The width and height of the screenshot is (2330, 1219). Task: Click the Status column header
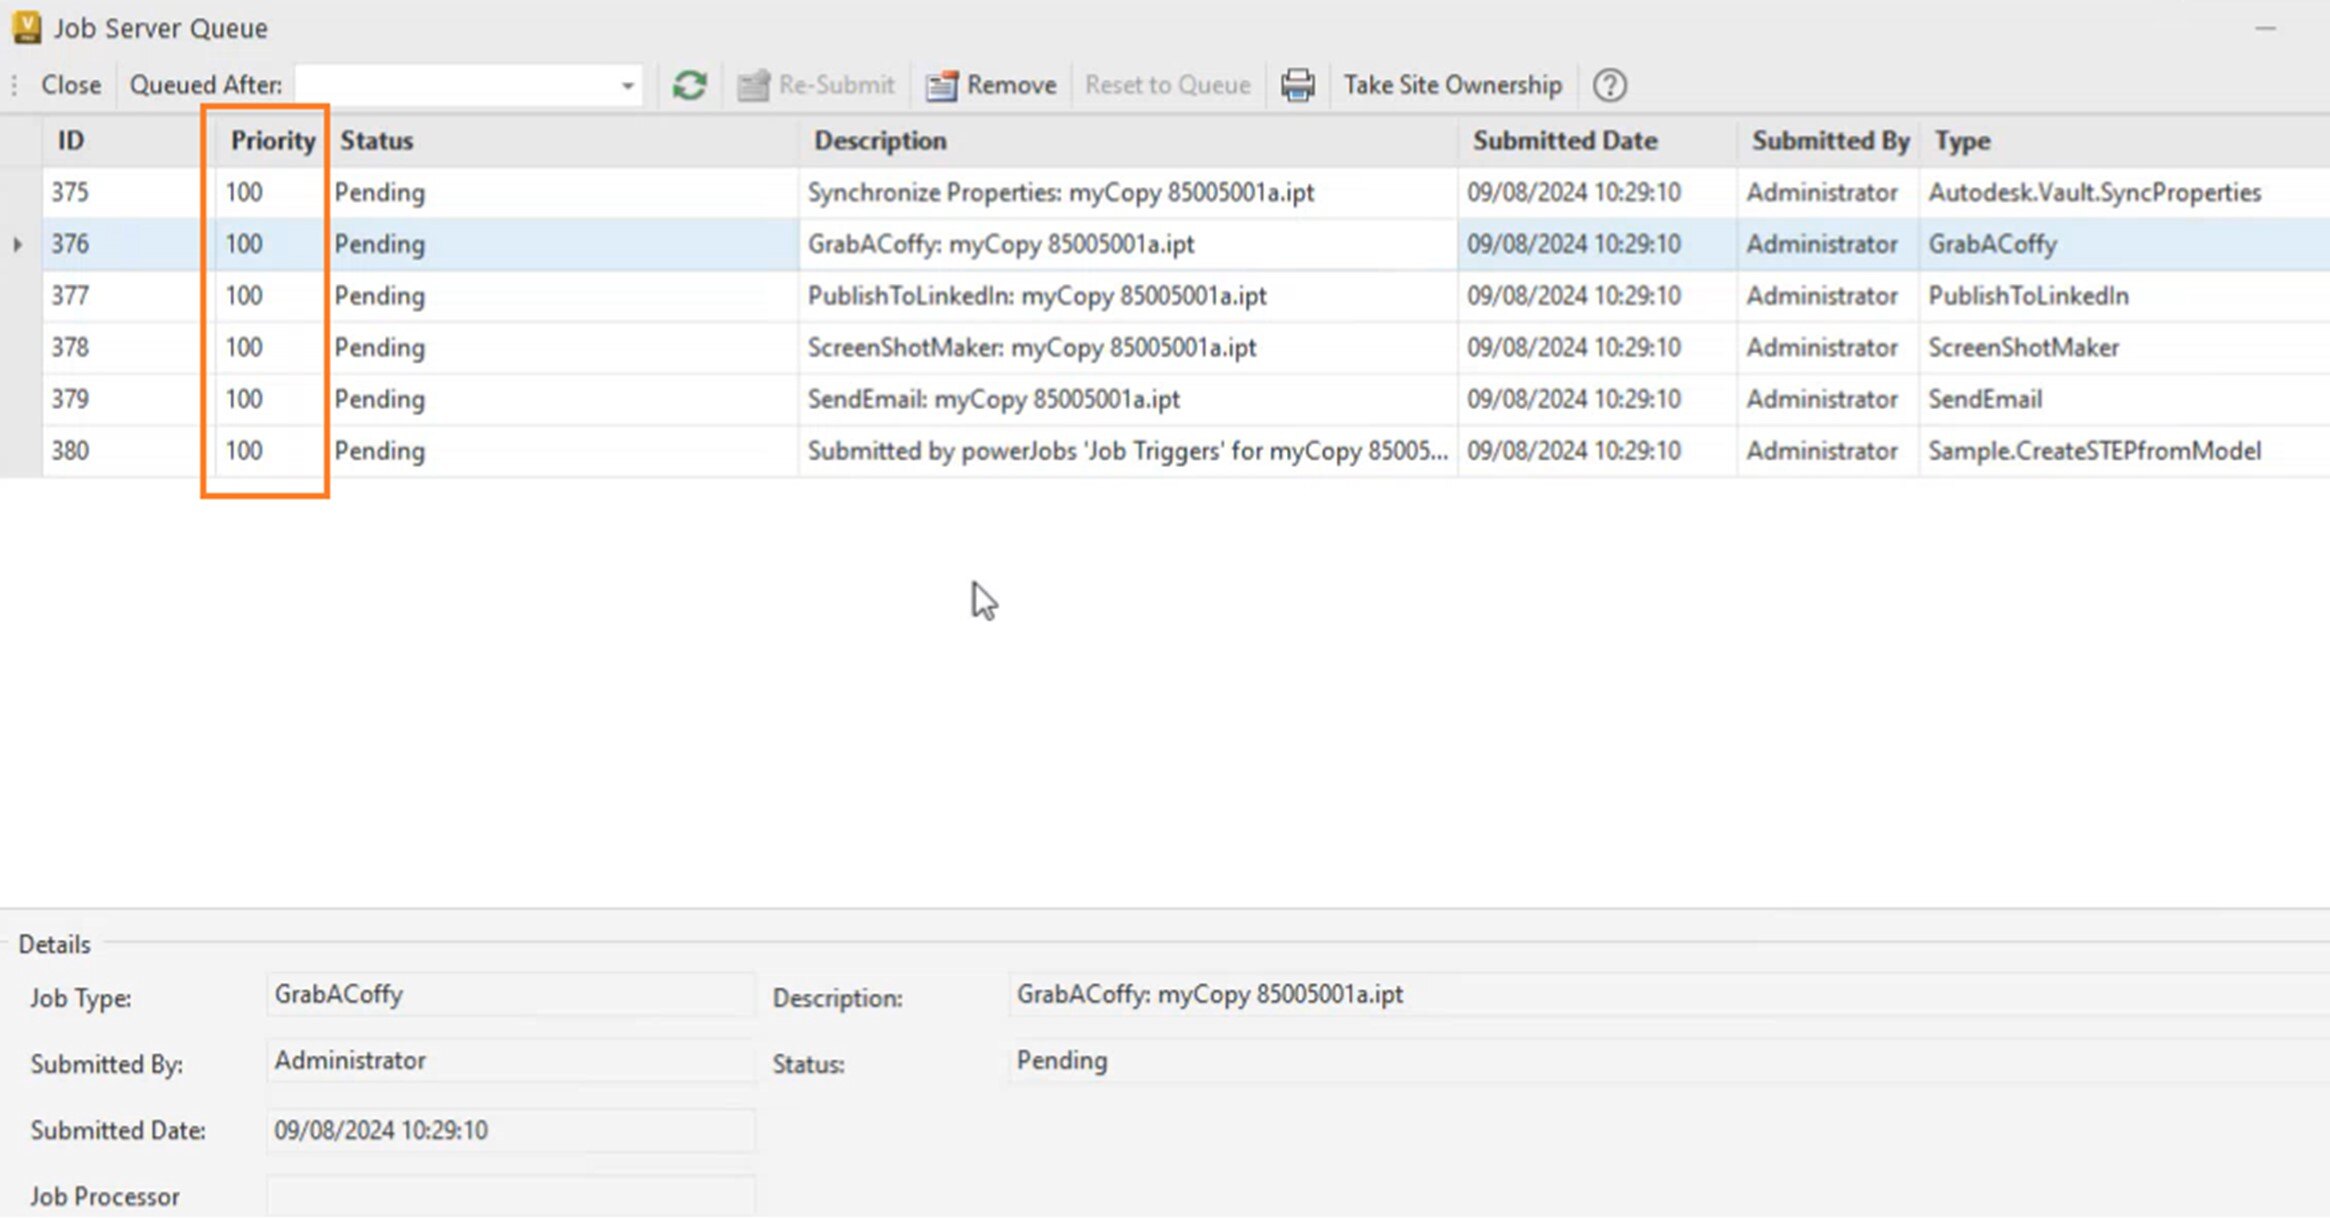(376, 140)
